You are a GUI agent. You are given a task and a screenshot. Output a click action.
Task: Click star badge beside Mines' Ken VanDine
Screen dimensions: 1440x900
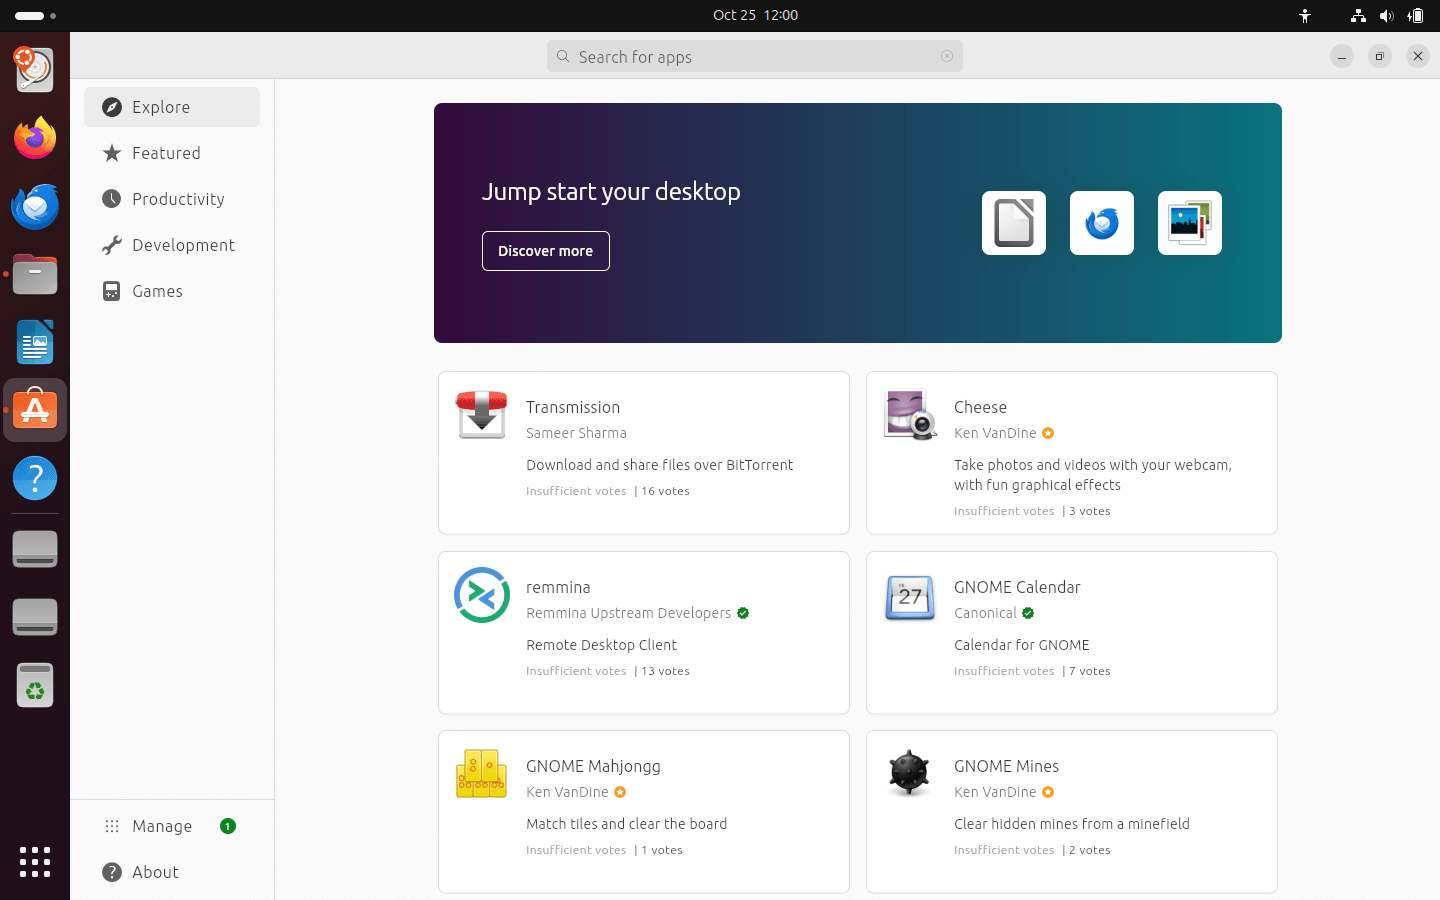[1048, 792]
